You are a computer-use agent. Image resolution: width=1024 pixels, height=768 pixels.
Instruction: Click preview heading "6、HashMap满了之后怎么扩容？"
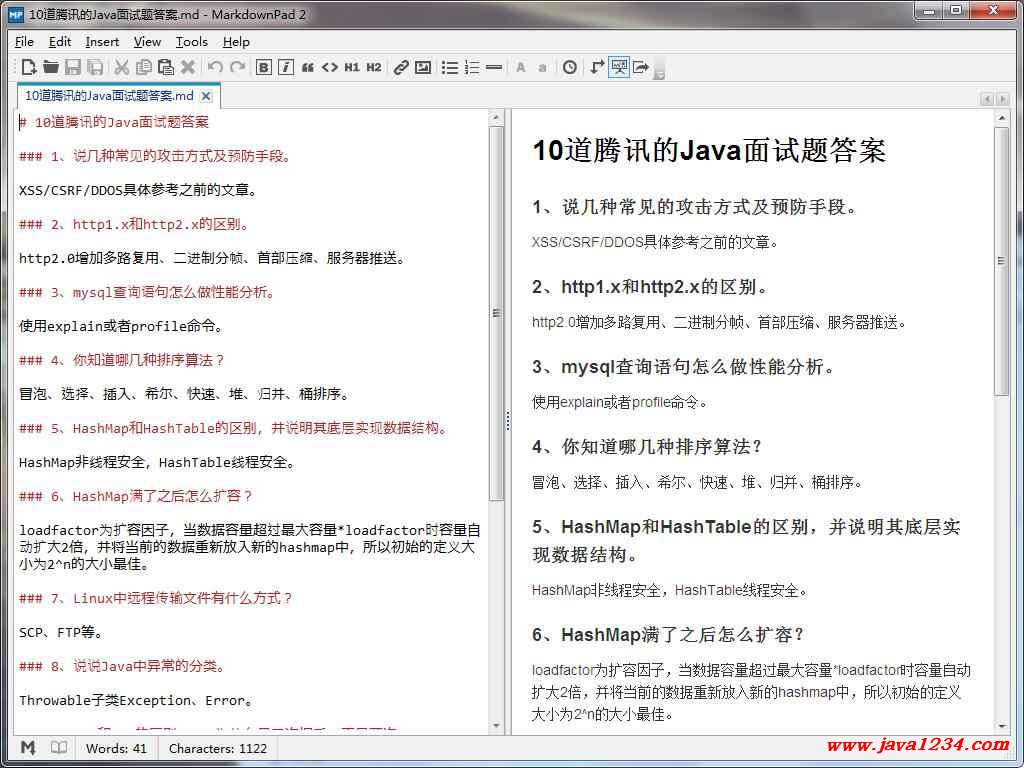(669, 635)
